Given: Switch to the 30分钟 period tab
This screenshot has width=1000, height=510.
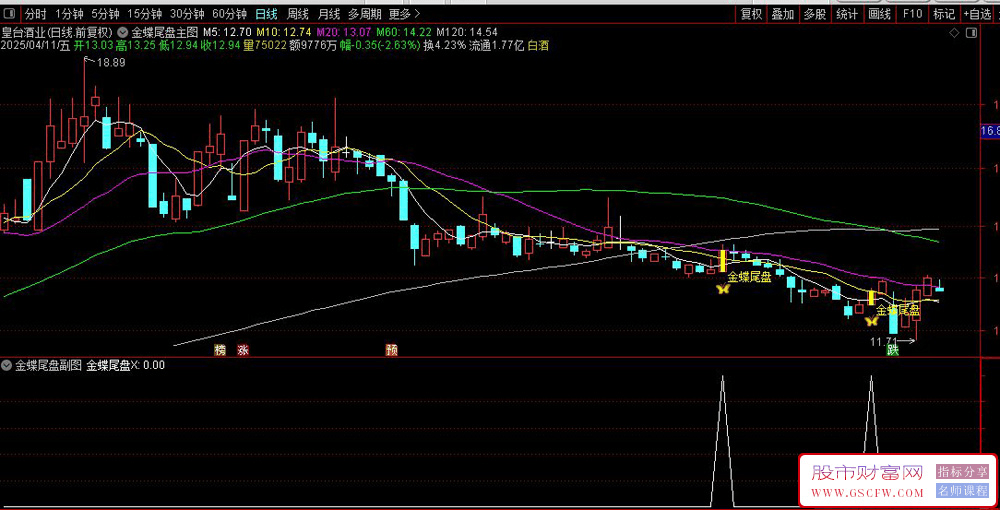Looking at the screenshot, I should (187, 13).
